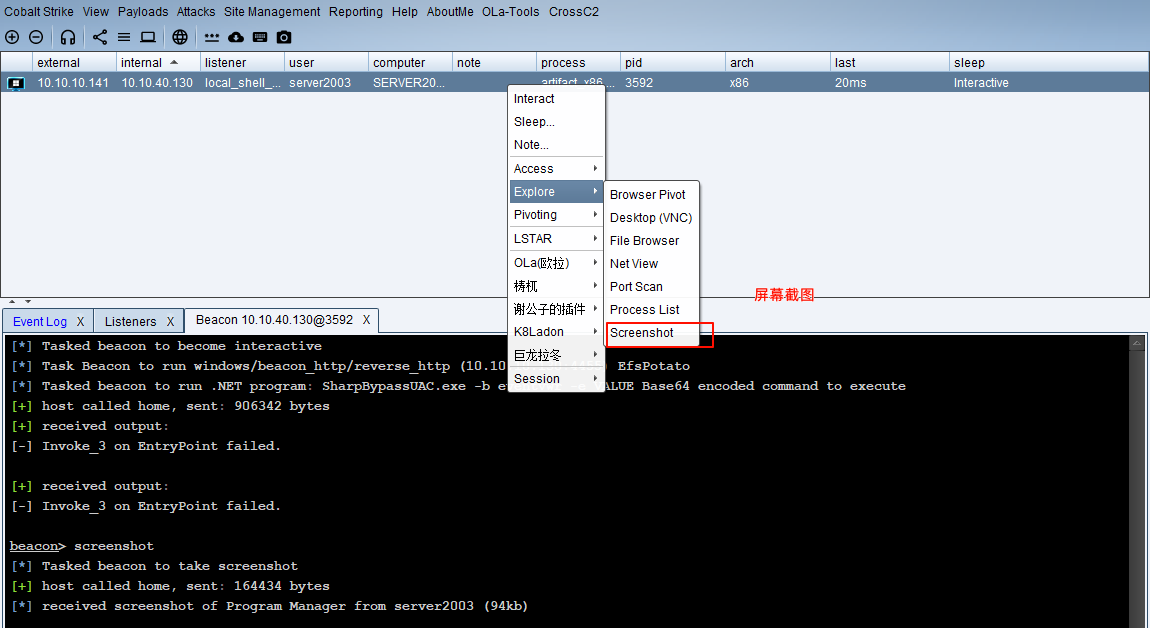Switch to the pivot graph view icon

(x=100, y=37)
